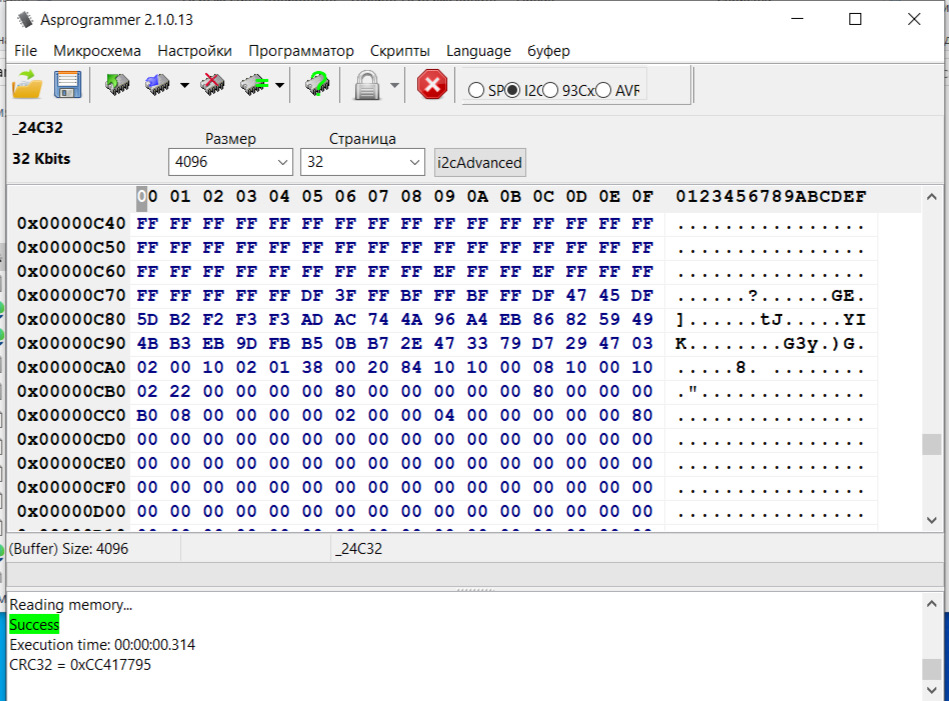
Task: Open a file with the folder icon
Action: pos(27,84)
